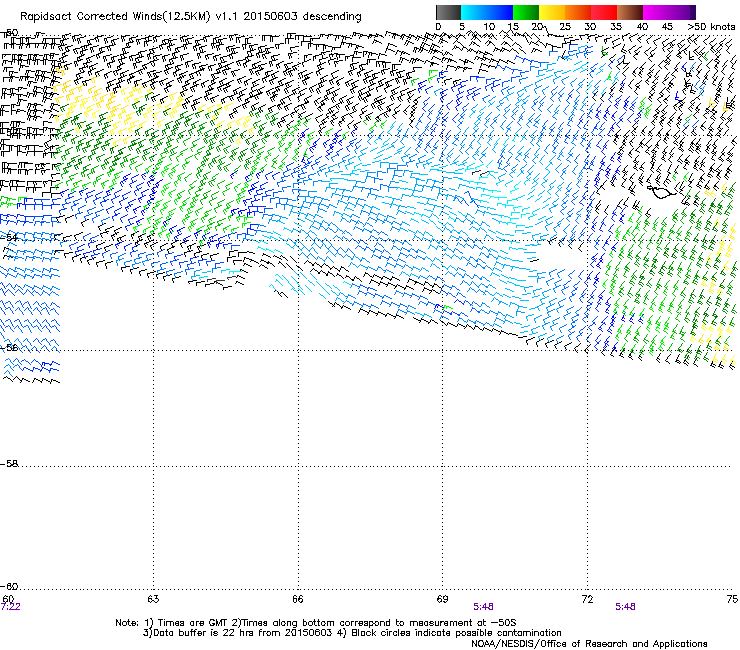Image resolution: width=740 pixels, height=650 pixels.
Task: Click the red 30-35 knots legend swatch
Action: tap(604, 12)
